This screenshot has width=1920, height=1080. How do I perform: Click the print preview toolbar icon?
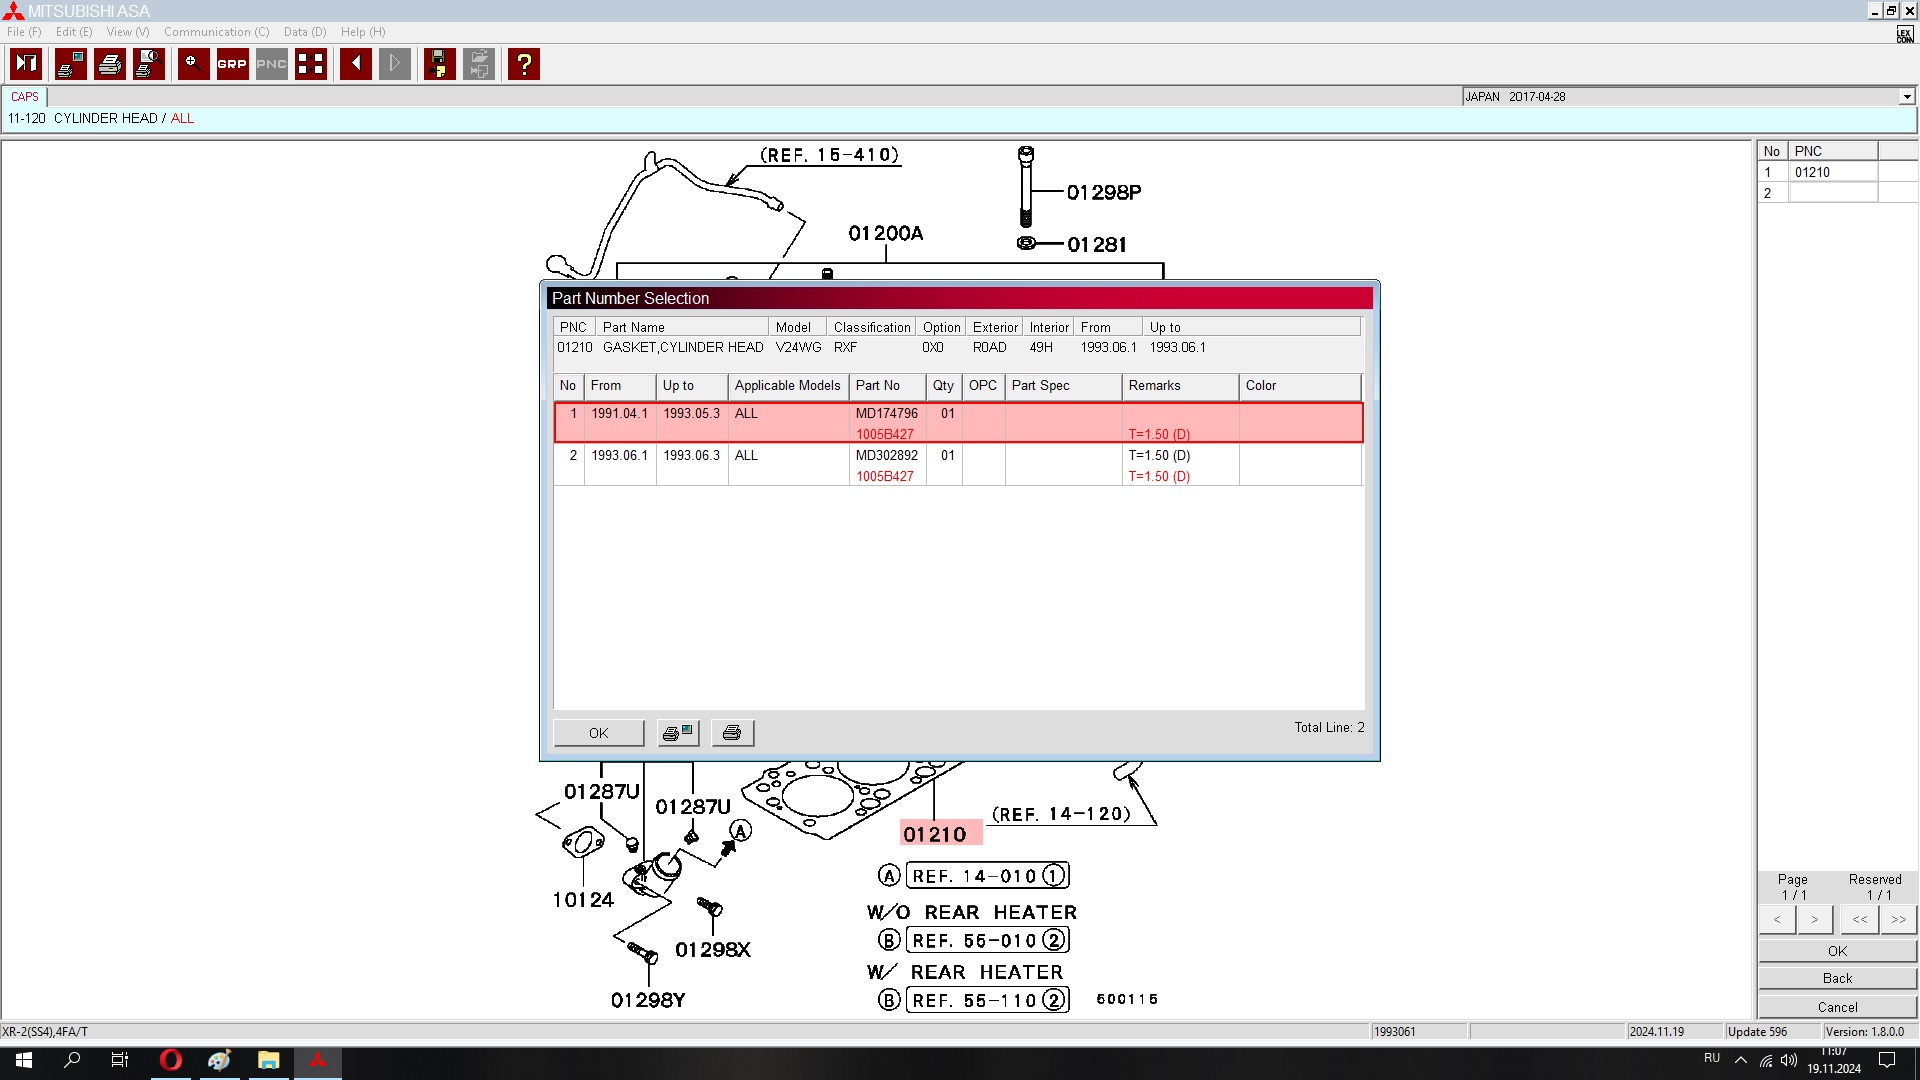tap(149, 64)
